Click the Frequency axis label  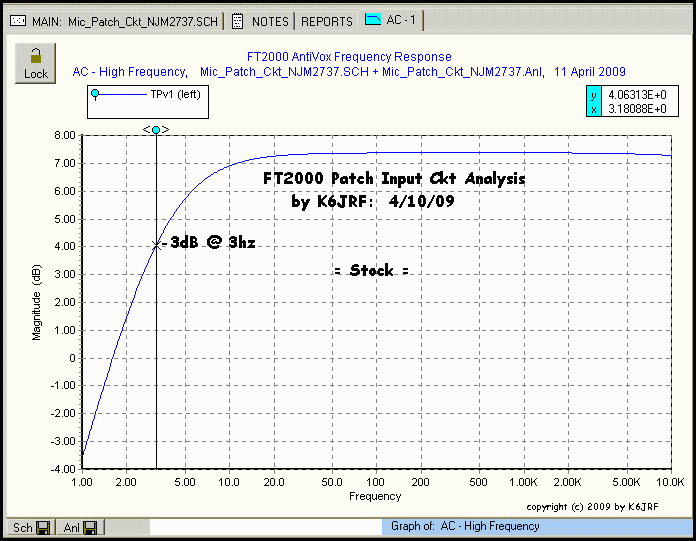coord(375,496)
